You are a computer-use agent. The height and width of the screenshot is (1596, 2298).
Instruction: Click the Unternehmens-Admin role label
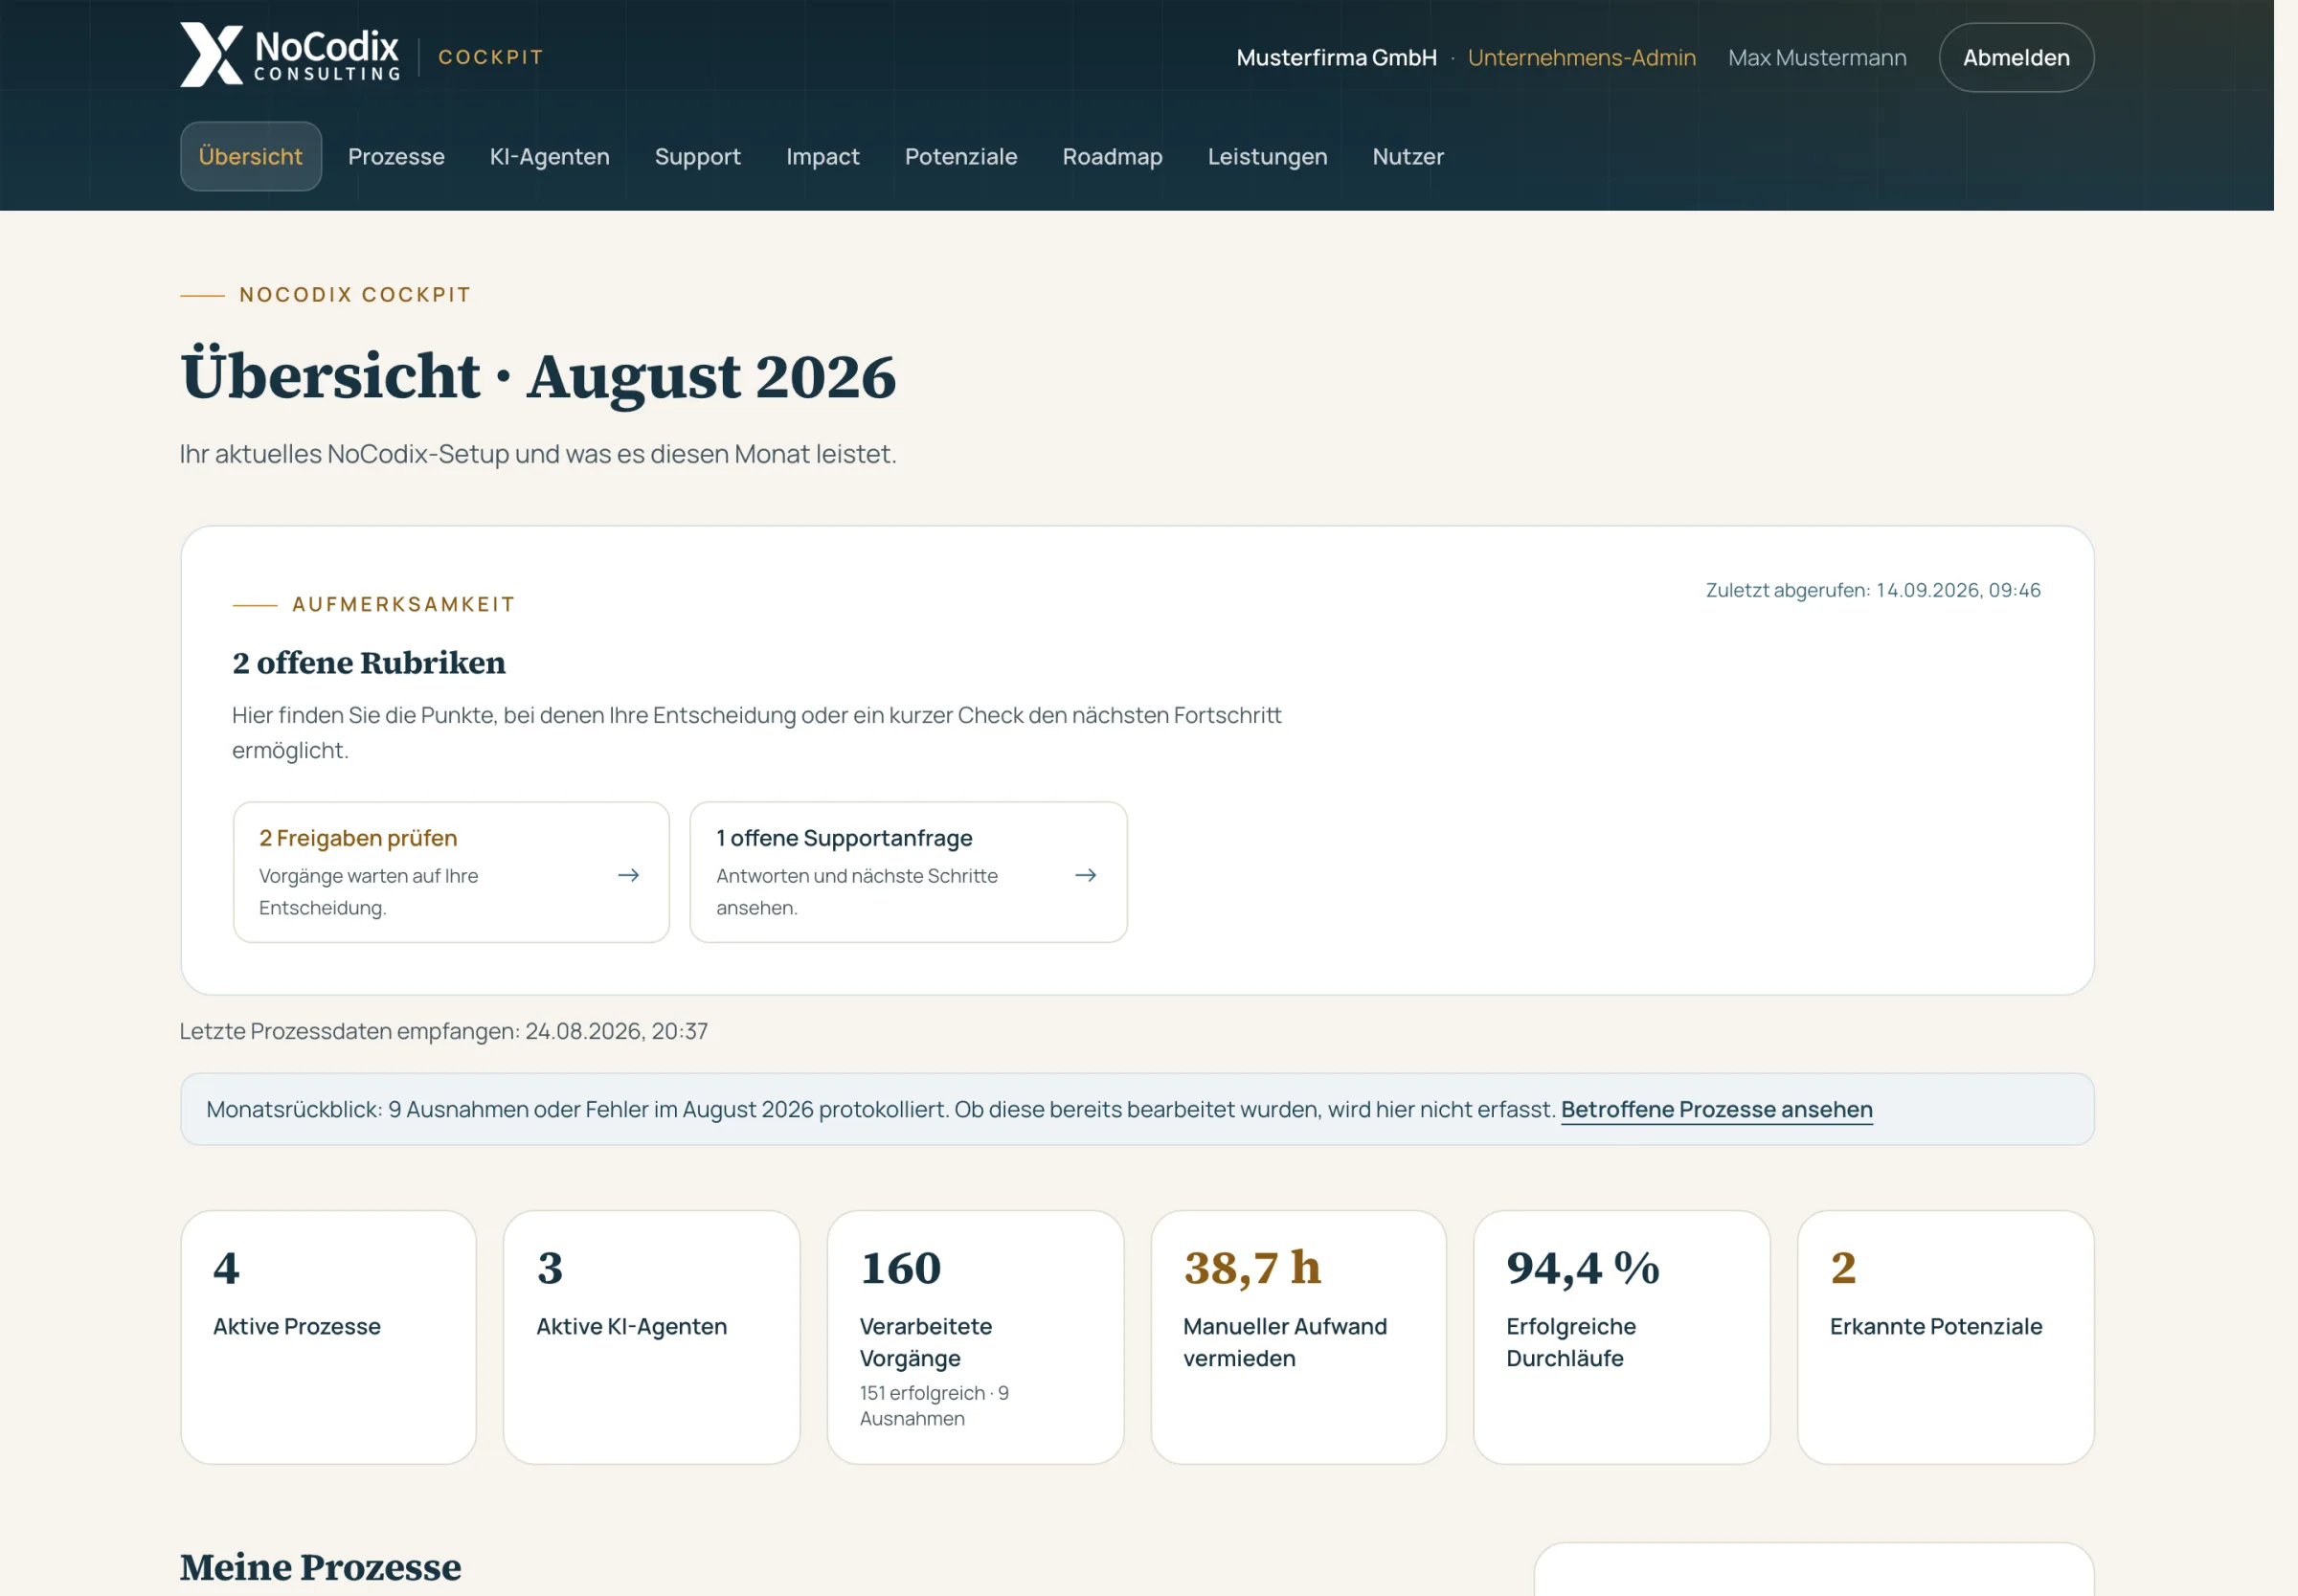pyautogui.click(x=1581, y=57)
